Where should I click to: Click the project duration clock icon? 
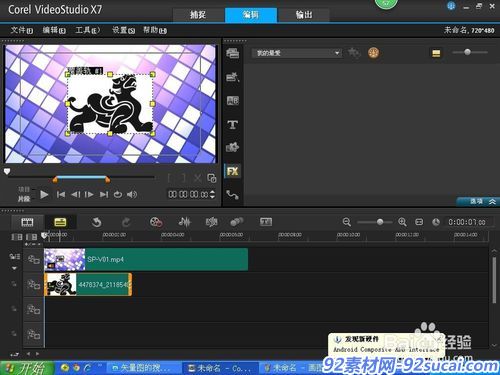pyautogui.click(x=436, y=222)
